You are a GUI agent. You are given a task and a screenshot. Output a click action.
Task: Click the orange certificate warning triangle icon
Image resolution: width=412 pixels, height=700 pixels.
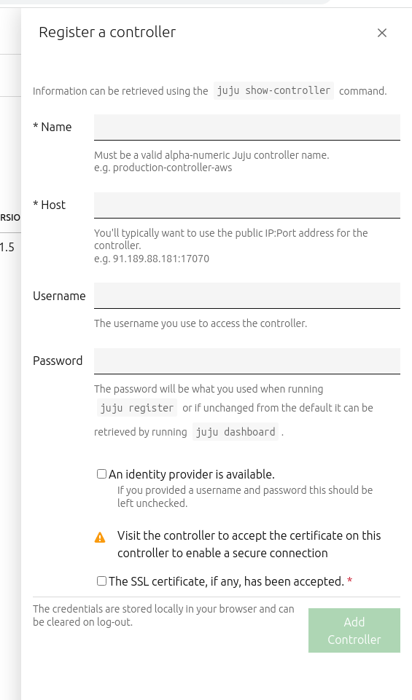coord(100,538)
